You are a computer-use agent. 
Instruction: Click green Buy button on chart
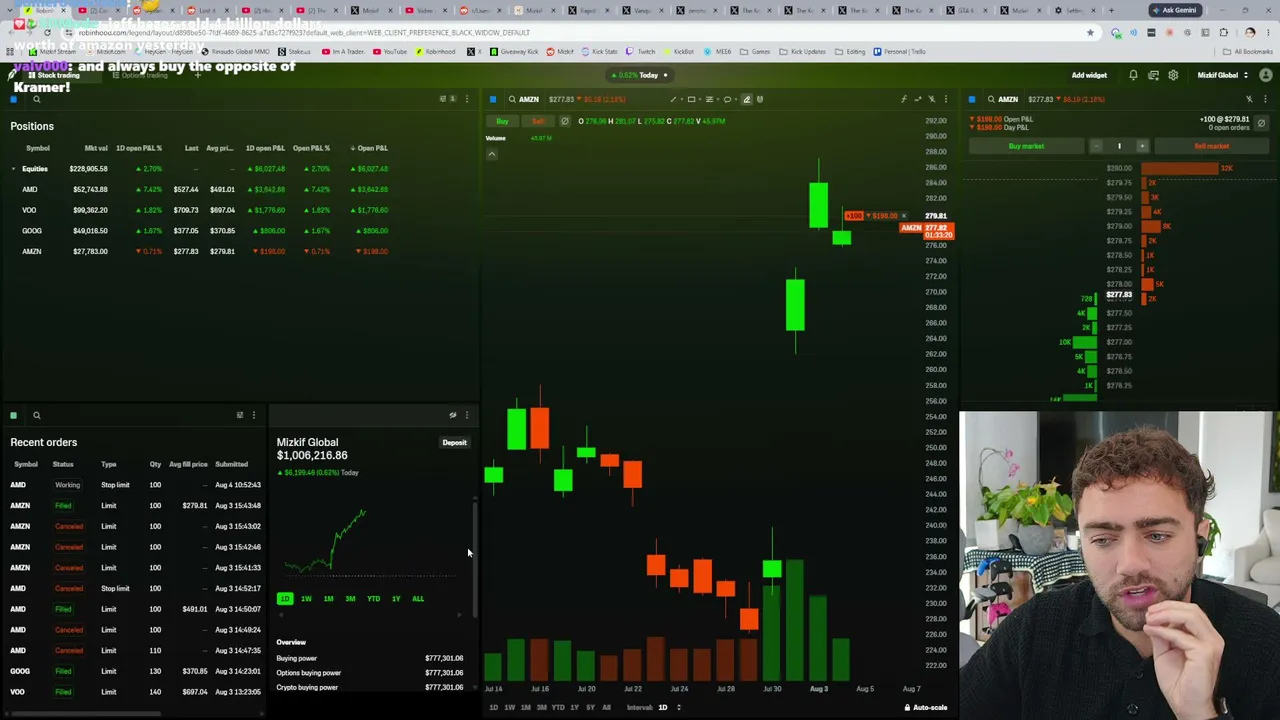(502, 121)
